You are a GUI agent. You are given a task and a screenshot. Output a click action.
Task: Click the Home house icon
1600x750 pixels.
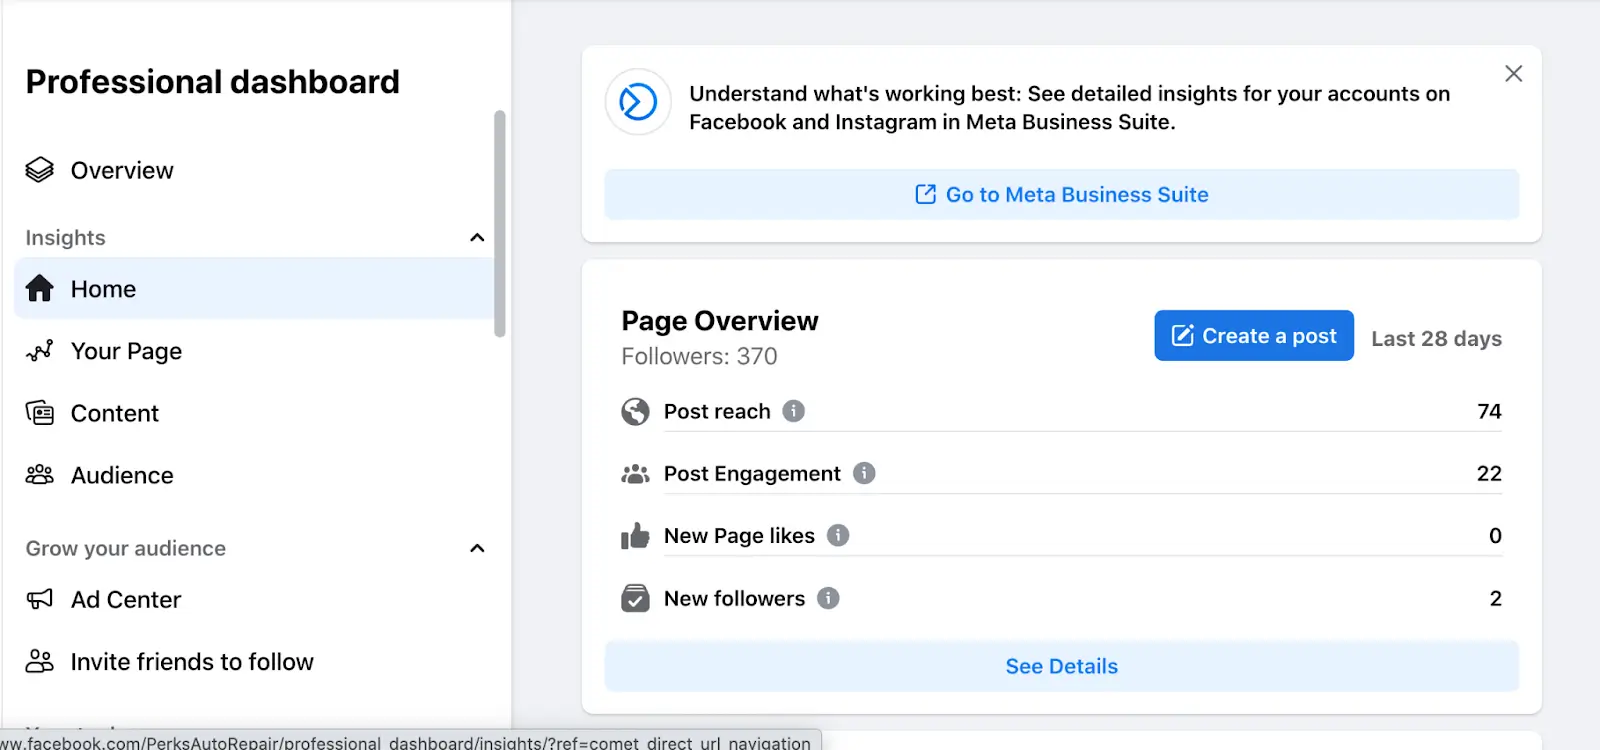[40, 289]
